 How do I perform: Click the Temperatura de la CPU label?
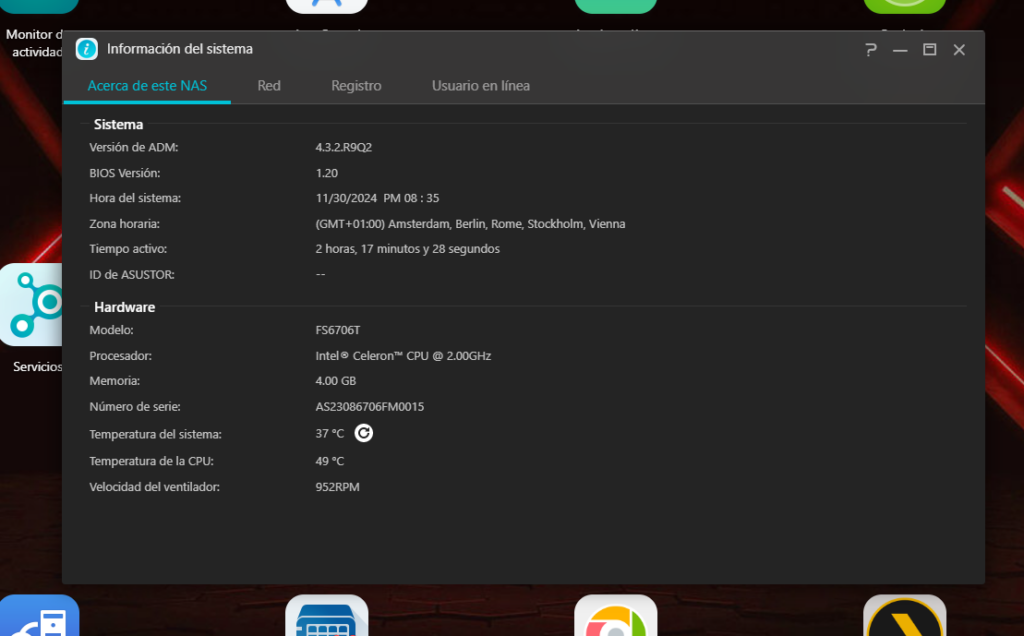pos(152,461)
